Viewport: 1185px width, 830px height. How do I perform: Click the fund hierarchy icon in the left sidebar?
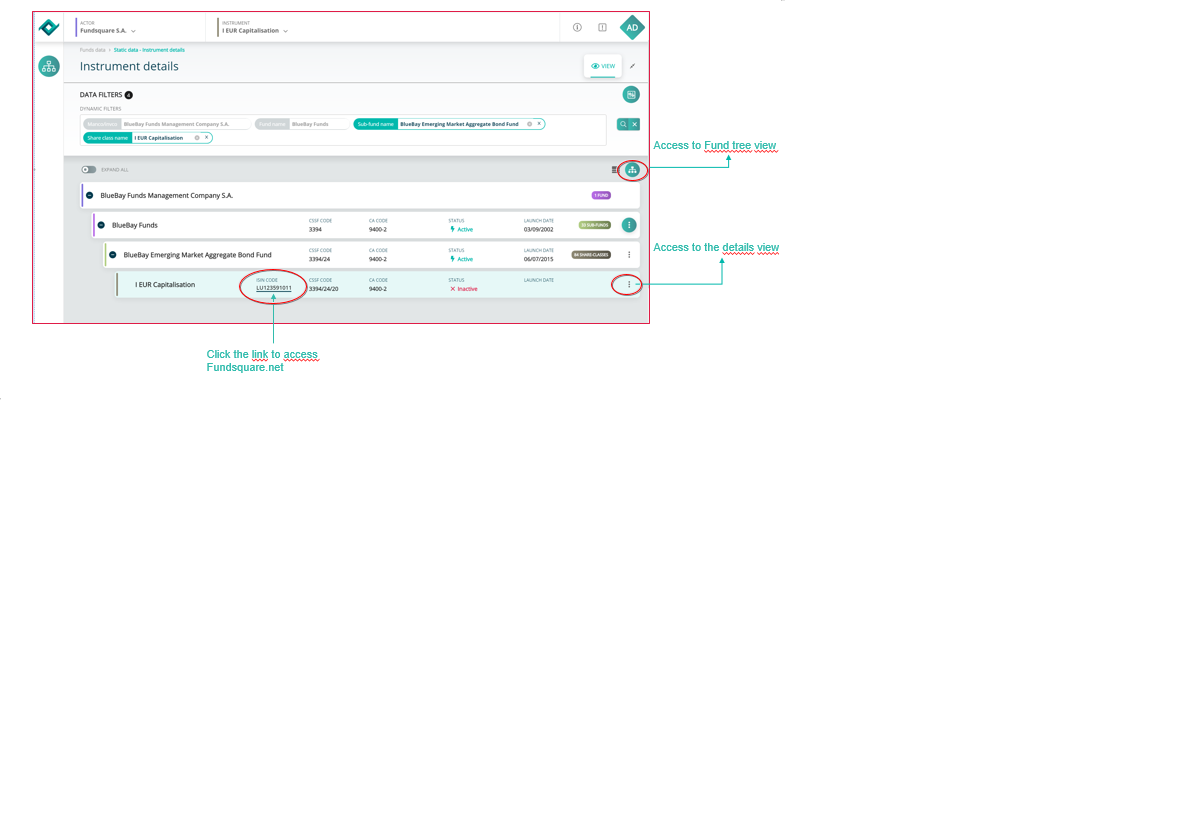click(x=49, y=67)
